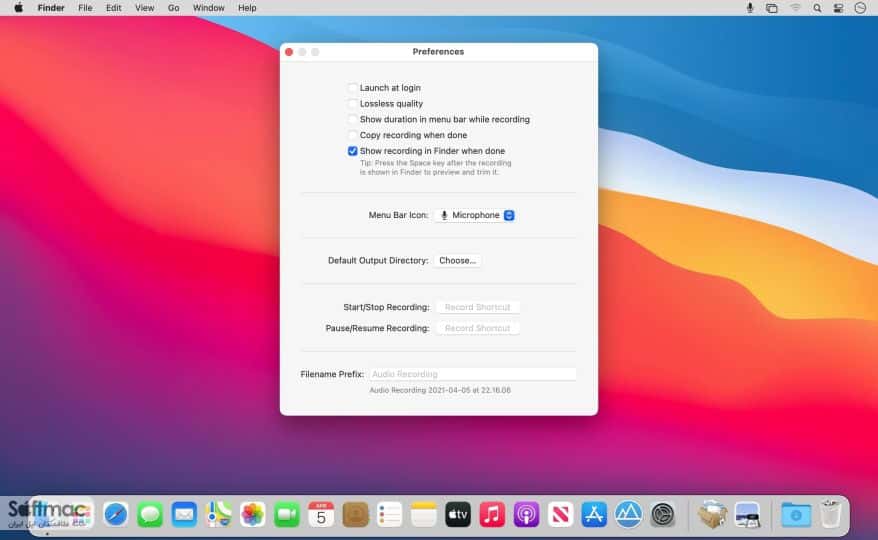Viewport: 878px width, 540px height.
Task: Open System Preferences gear in the Dock
Action: tap(663, 514)
